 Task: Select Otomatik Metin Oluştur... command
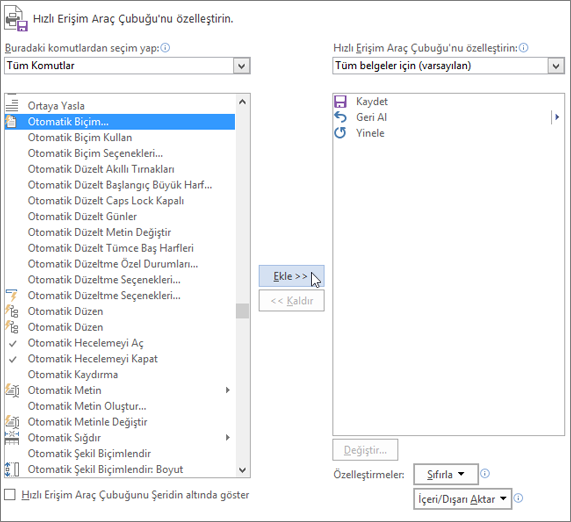[x=120, y=406]
